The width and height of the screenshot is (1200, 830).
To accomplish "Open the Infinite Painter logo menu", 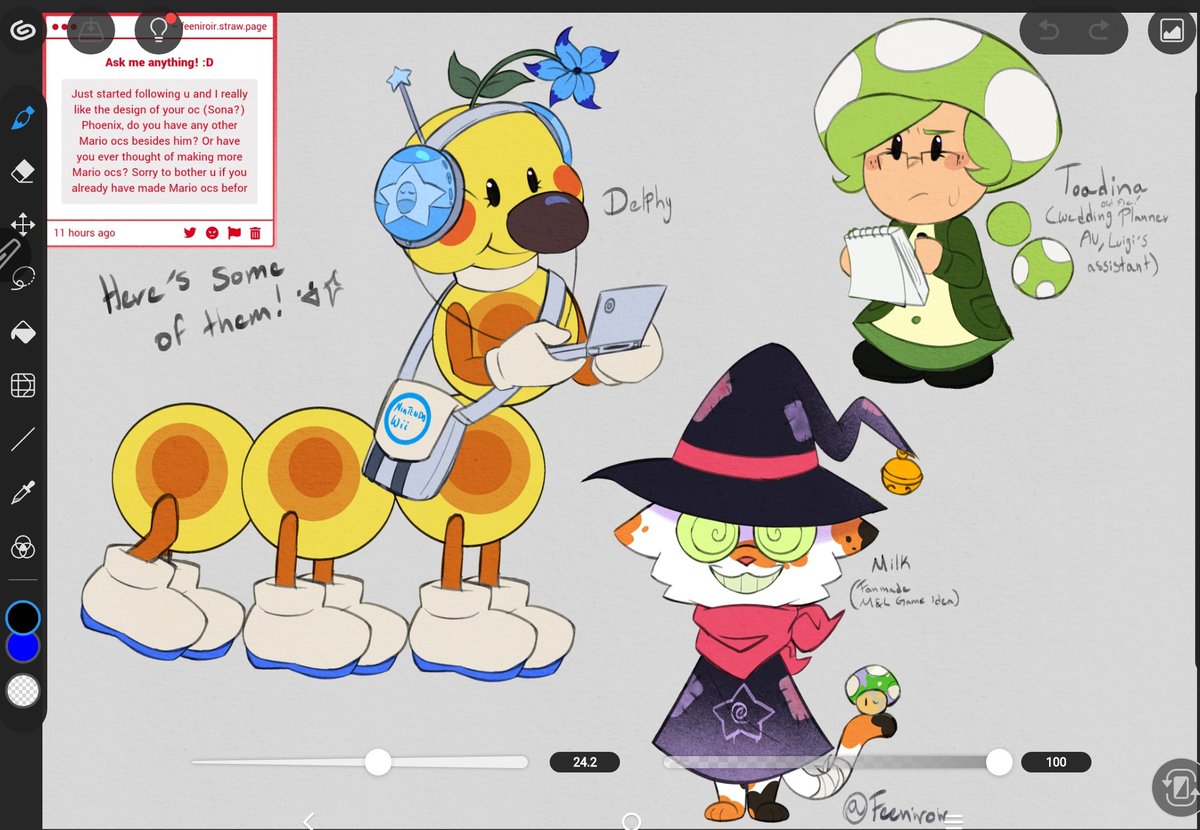I will (x=22, y=32).
